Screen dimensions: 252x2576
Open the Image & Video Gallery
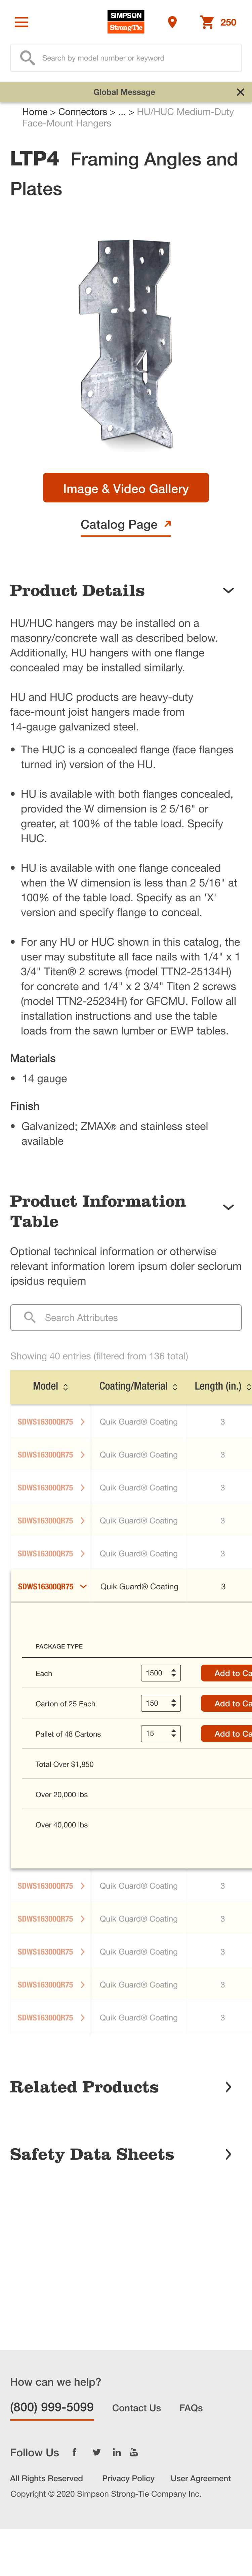click(x=126, y=488)
